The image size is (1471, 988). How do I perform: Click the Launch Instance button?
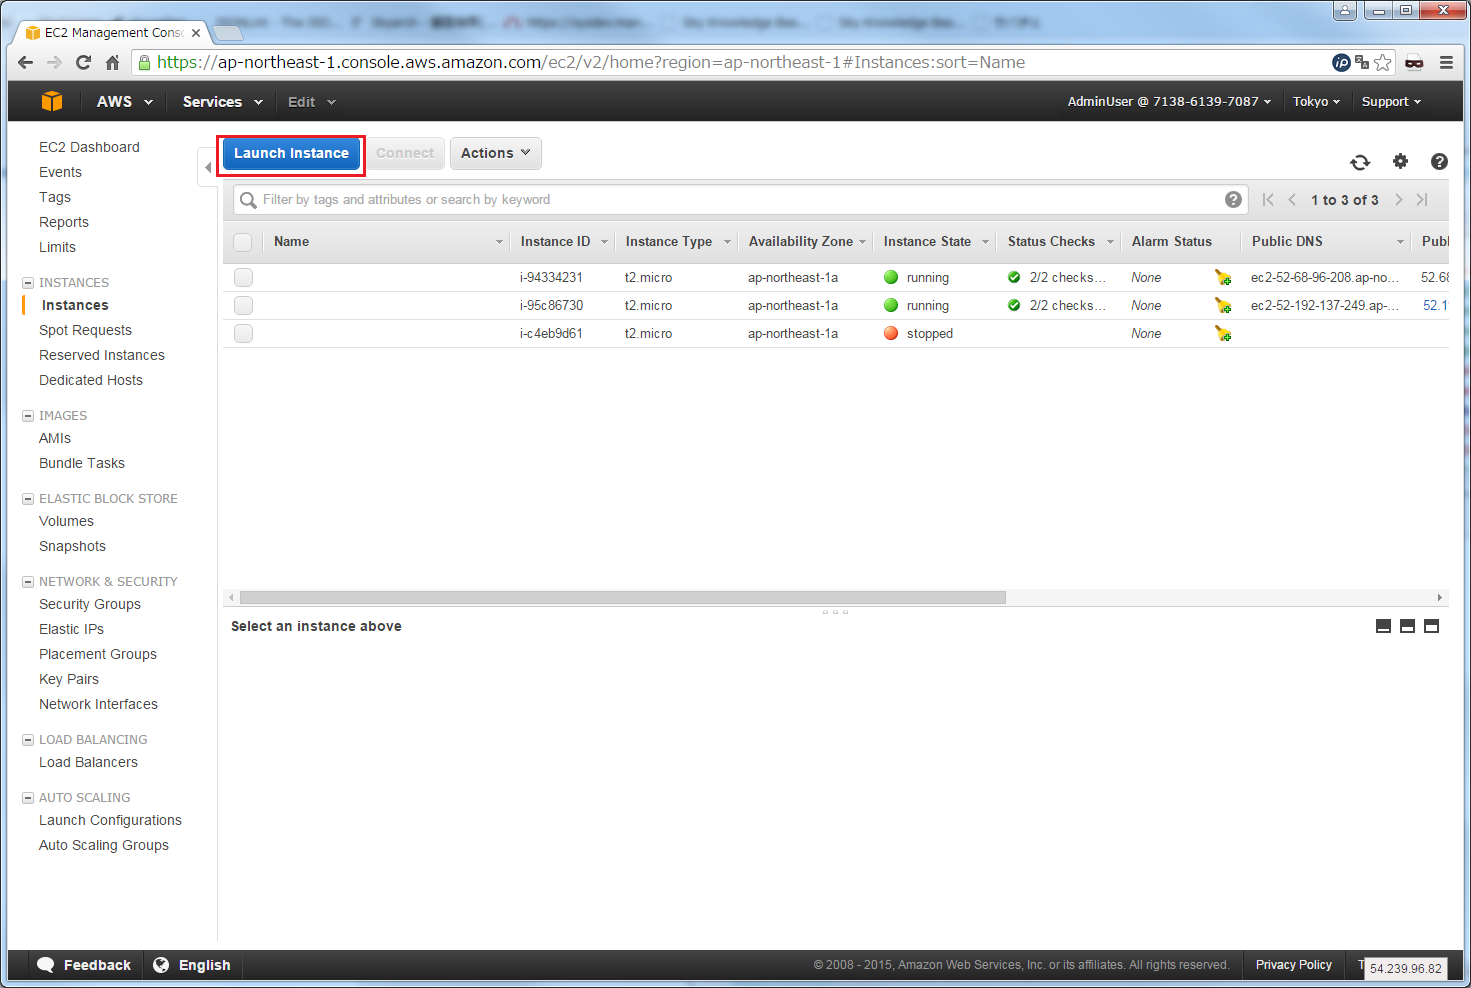[291, 153]
